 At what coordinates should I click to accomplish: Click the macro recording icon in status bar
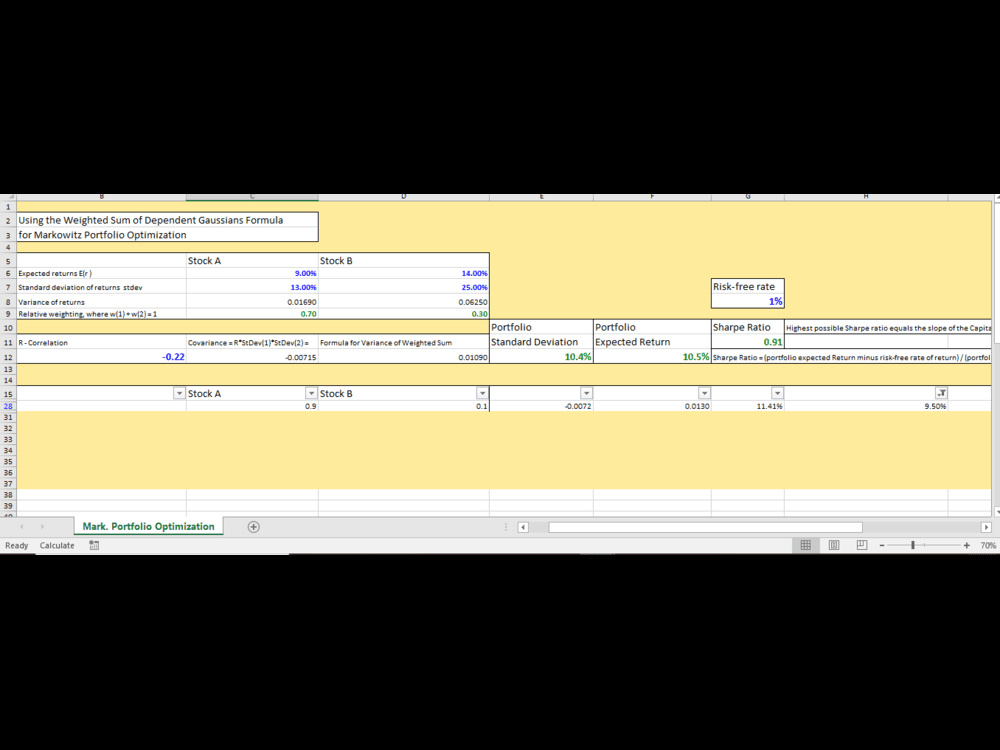point(94,545)
